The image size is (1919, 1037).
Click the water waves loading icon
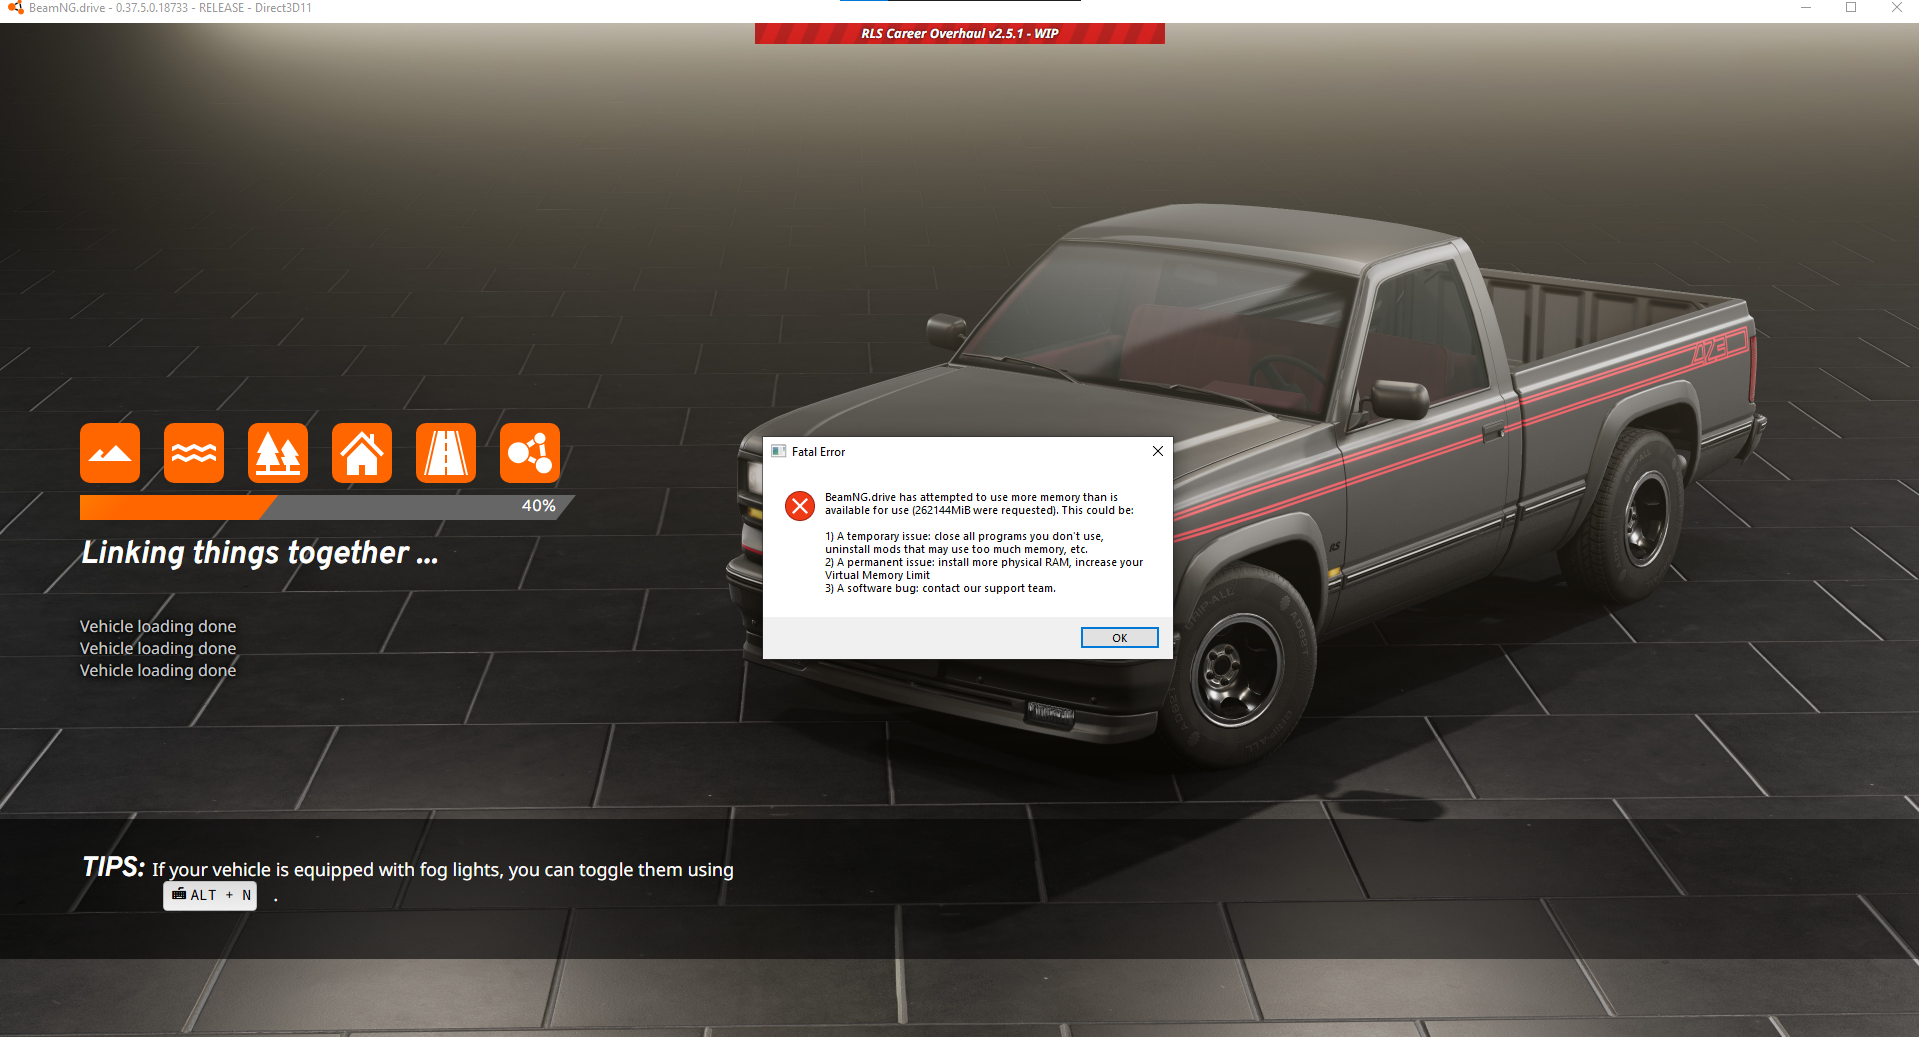194,453
